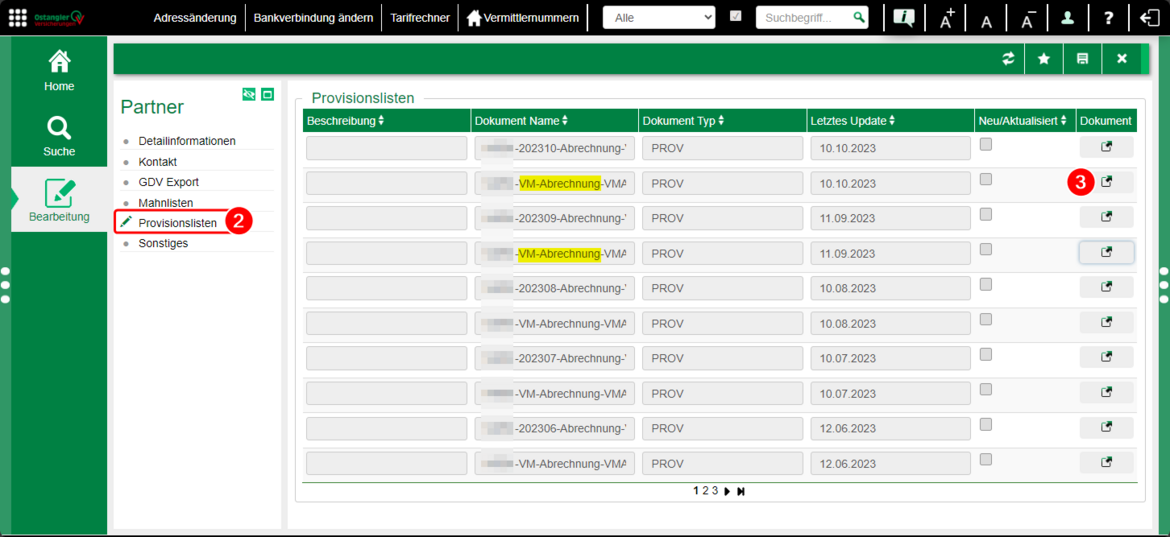The height and width of the screenshot is (537, 1170).
Task: Open document of 202309-Abrechnung row
Action: pos(1107,217)
